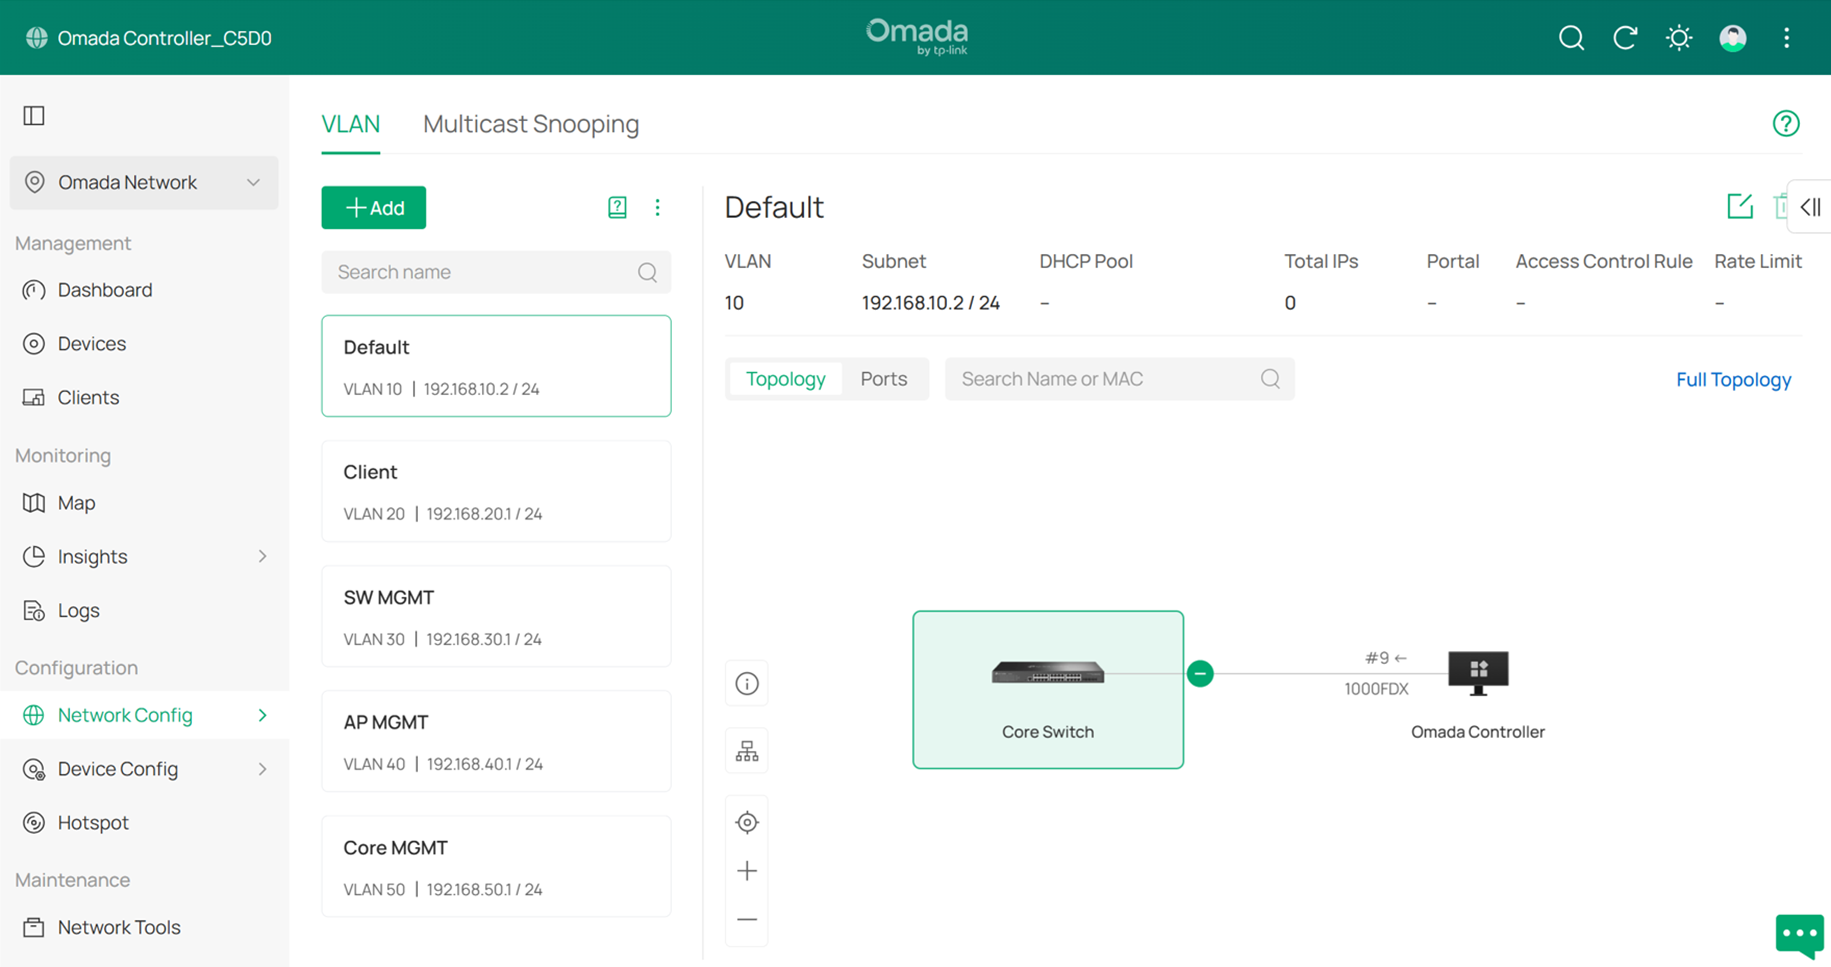Switch to the Ports view tab
1831x967 pixels.
(883, 379)
